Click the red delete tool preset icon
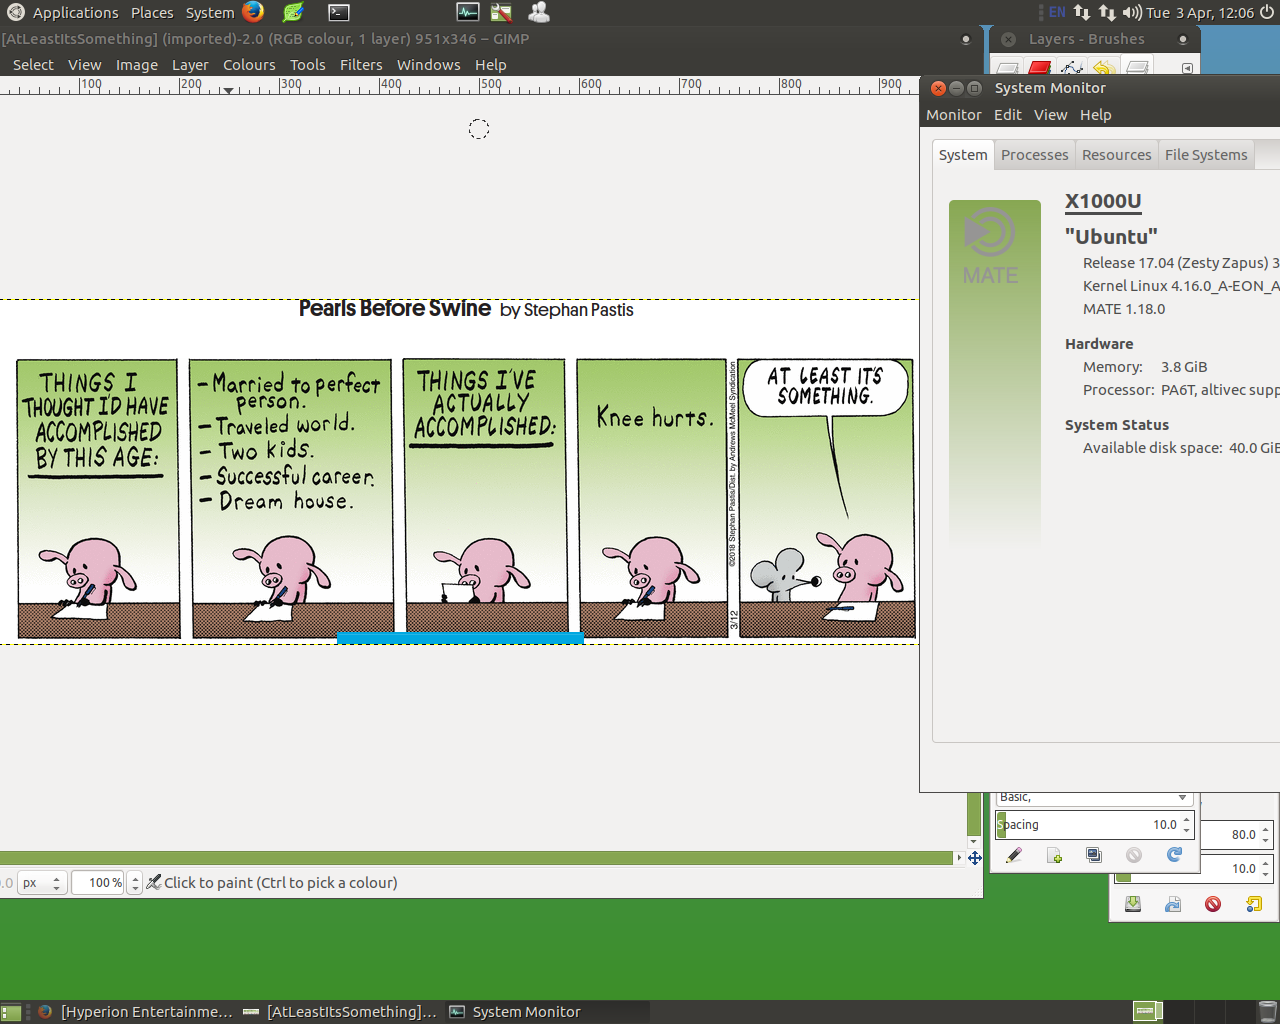The height and width of the screenshot is (1024, 1280). pyautogui.click(x=1213, y=904)
